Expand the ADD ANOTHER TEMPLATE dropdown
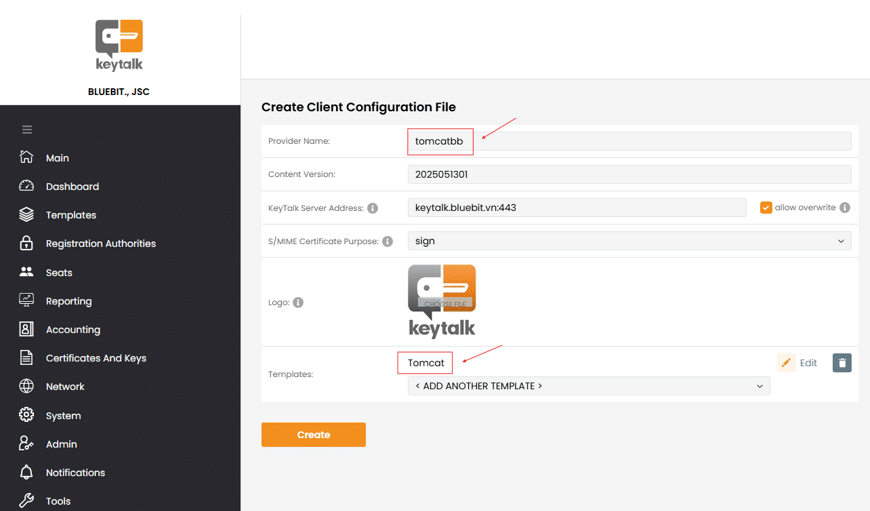Viewport: 870px width, 511px height. click(x=588, y=386)
